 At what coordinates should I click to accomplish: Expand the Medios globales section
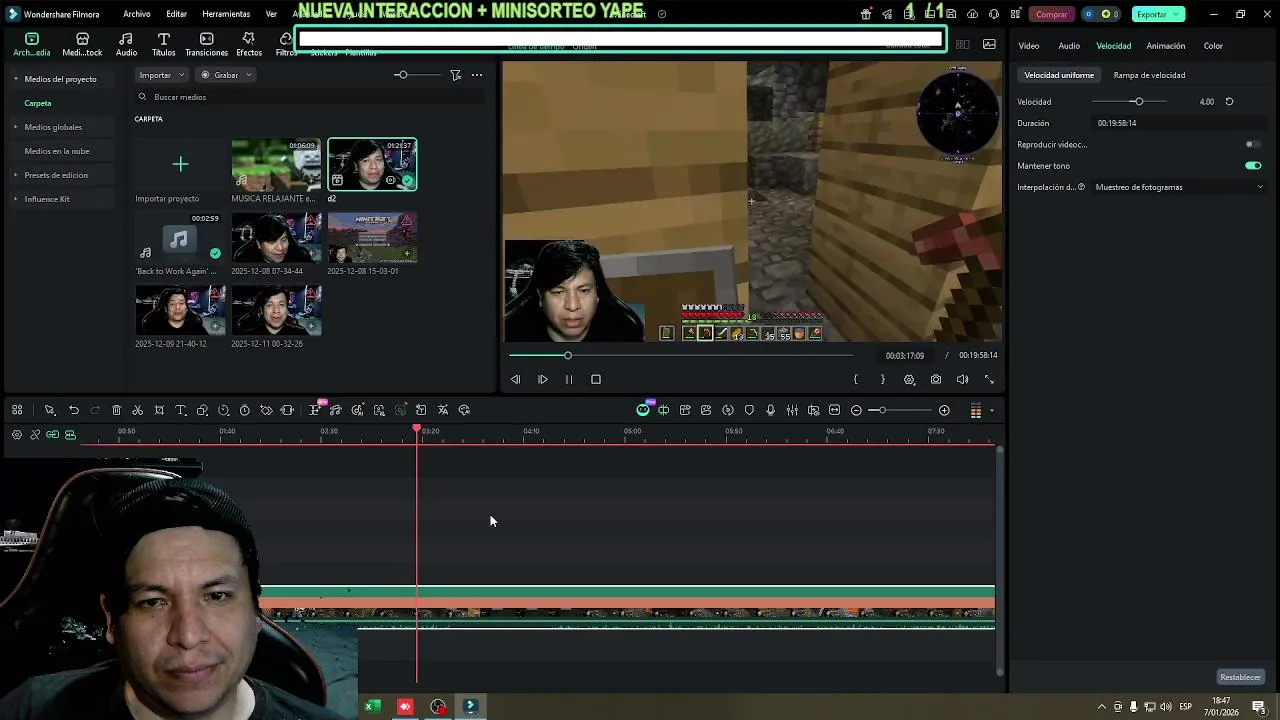coord(15,127)
